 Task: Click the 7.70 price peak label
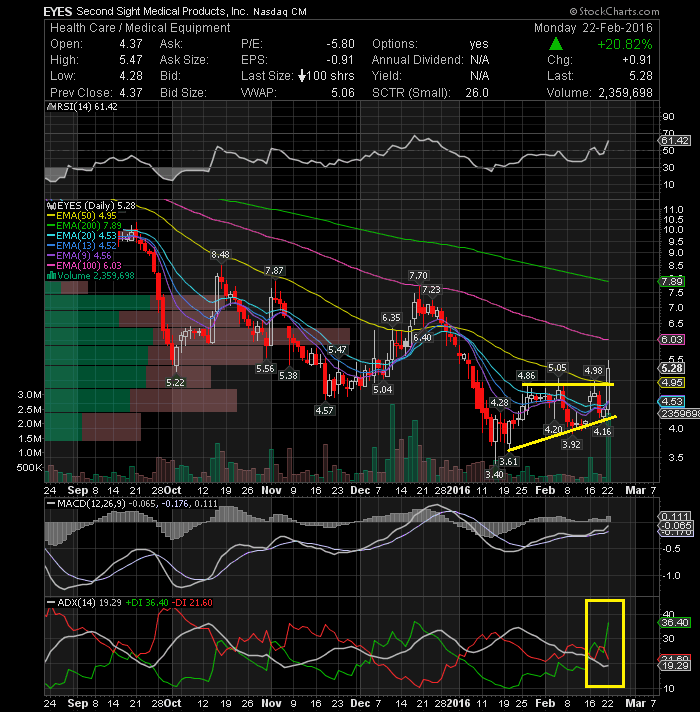418,276
